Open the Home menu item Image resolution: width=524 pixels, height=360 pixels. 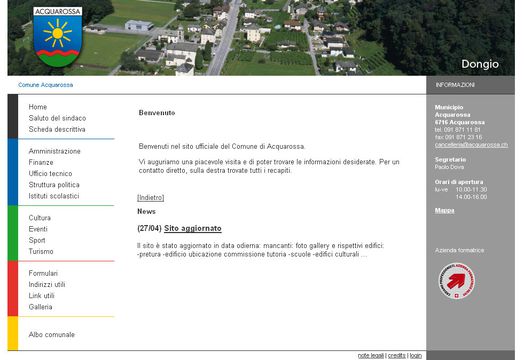point(38,107)
